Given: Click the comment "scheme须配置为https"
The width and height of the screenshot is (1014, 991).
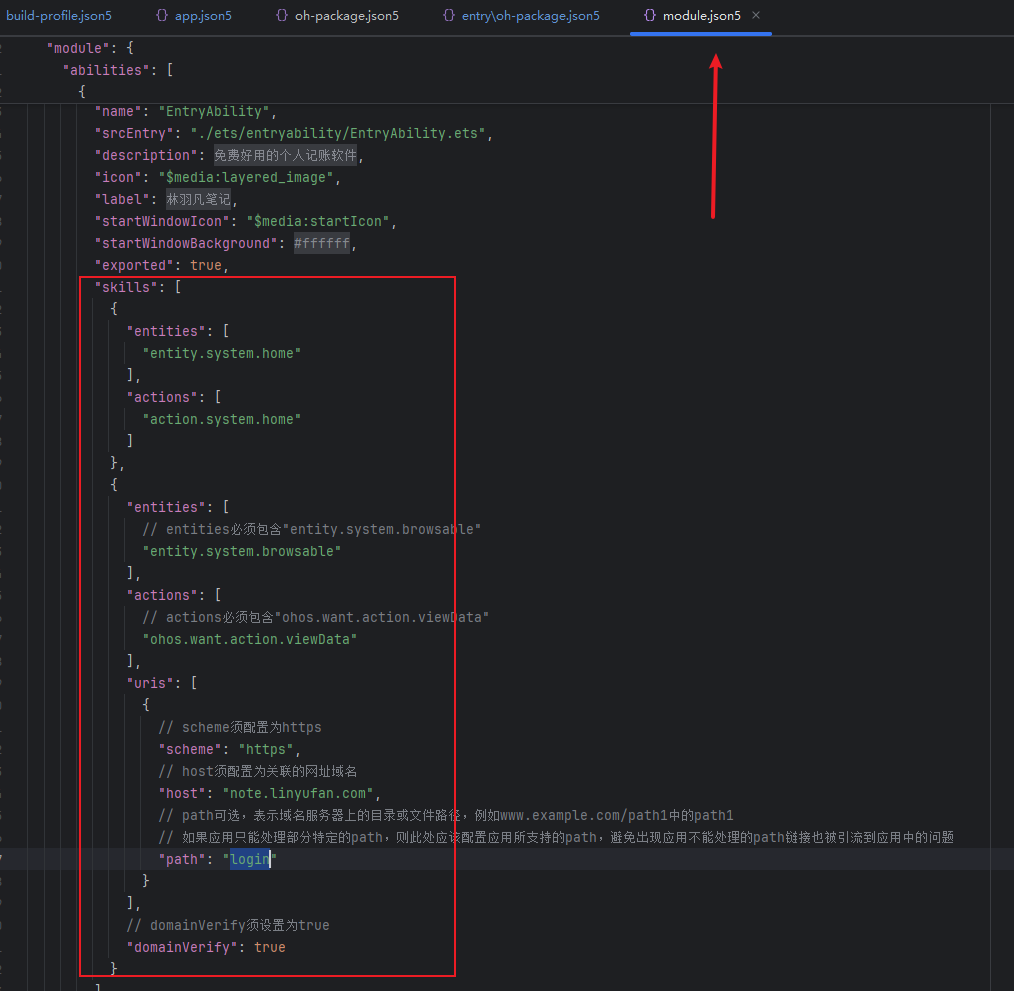Looking at the screenshot, I should click(240, 727).
